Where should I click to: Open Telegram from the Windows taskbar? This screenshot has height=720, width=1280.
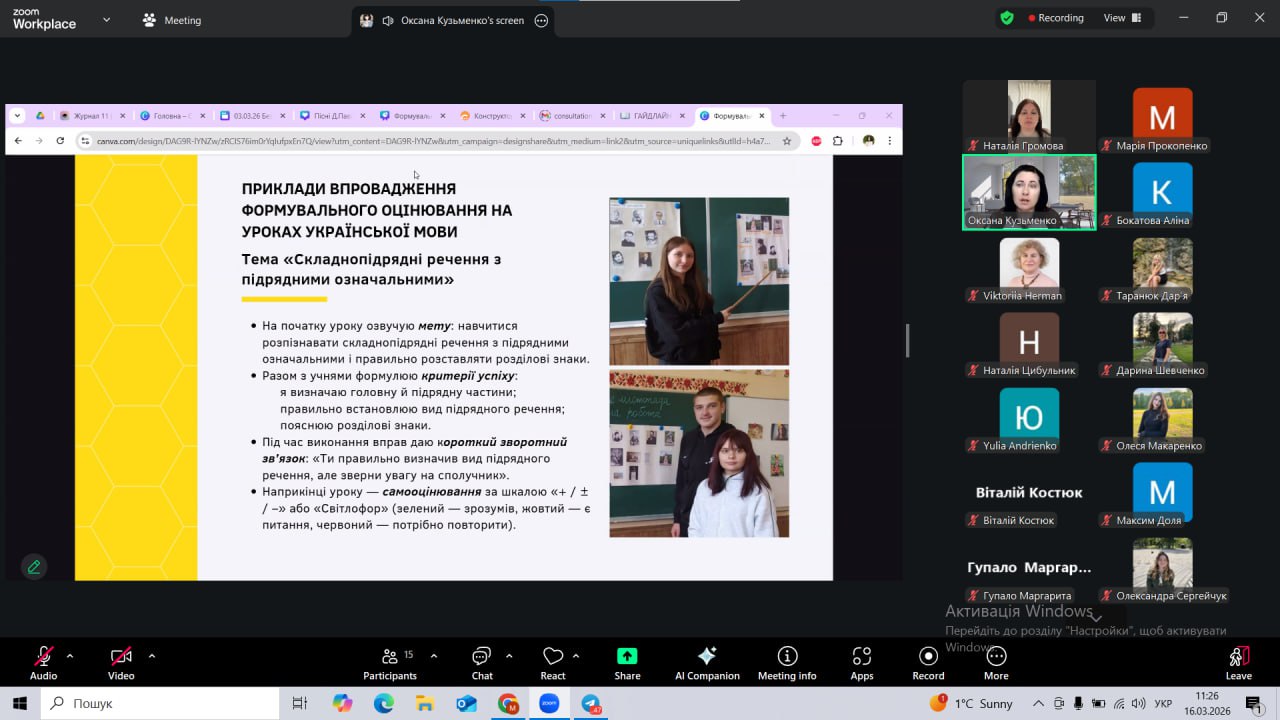[x=592, y=704]
